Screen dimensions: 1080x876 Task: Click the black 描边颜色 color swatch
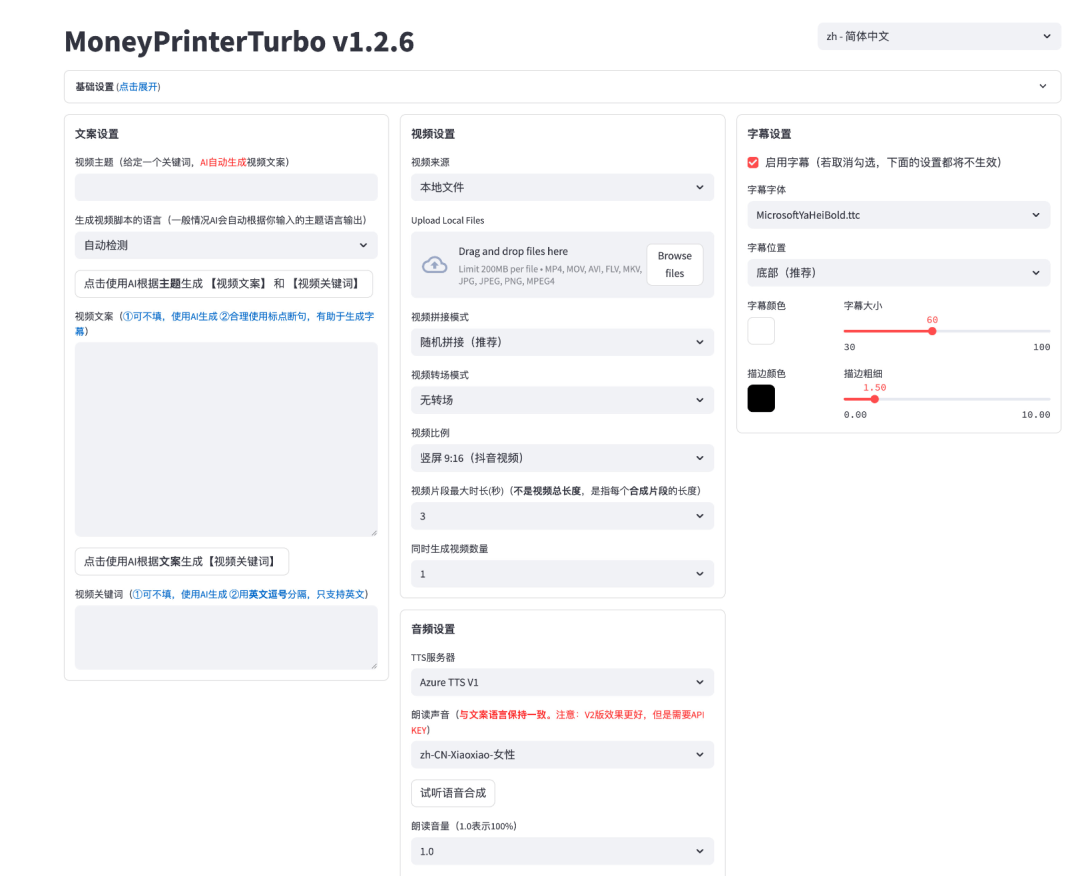pyautogui.click(x=761, y=398)
